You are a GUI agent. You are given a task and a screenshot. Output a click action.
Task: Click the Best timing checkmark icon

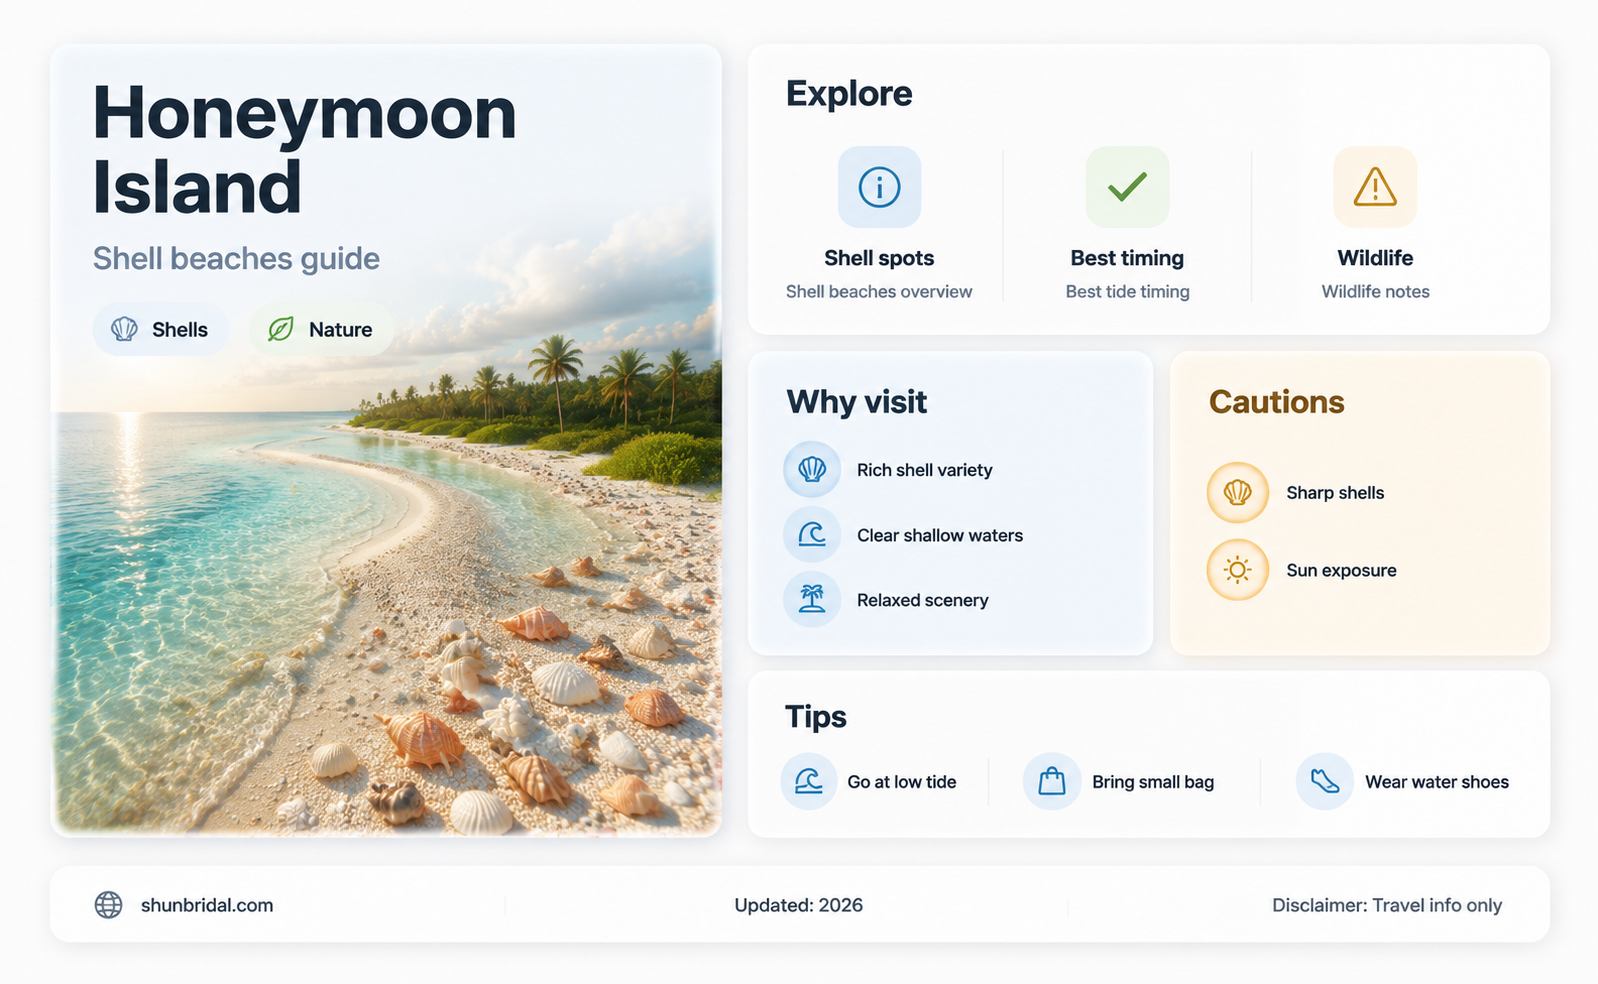[x=1127, y=187]
